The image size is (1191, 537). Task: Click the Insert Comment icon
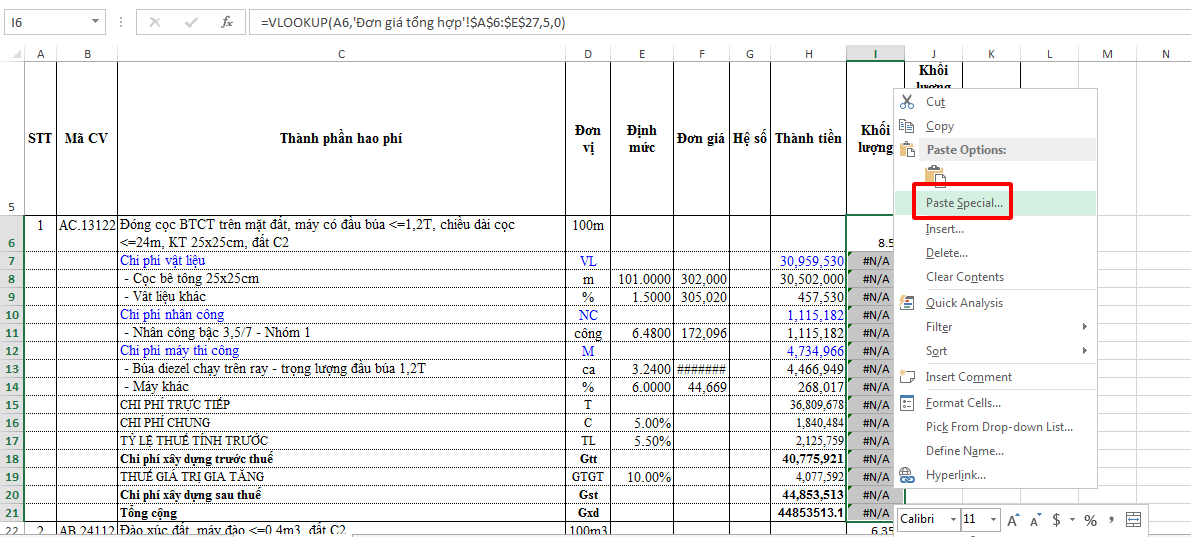907,377
